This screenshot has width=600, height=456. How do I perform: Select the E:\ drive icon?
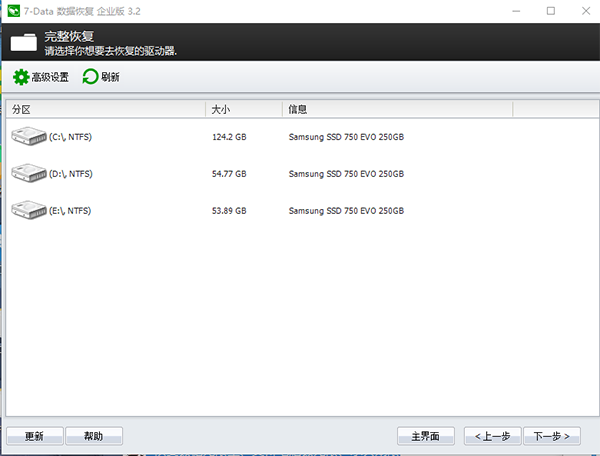click(x=29, y=210)
